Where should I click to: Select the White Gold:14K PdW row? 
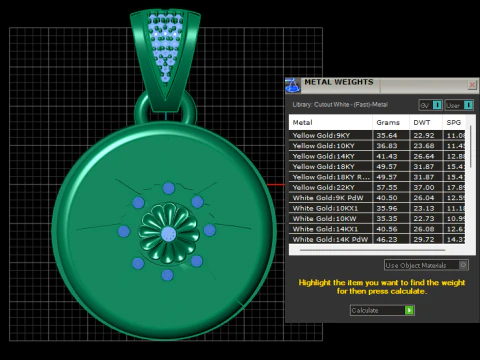pos(377,239)
